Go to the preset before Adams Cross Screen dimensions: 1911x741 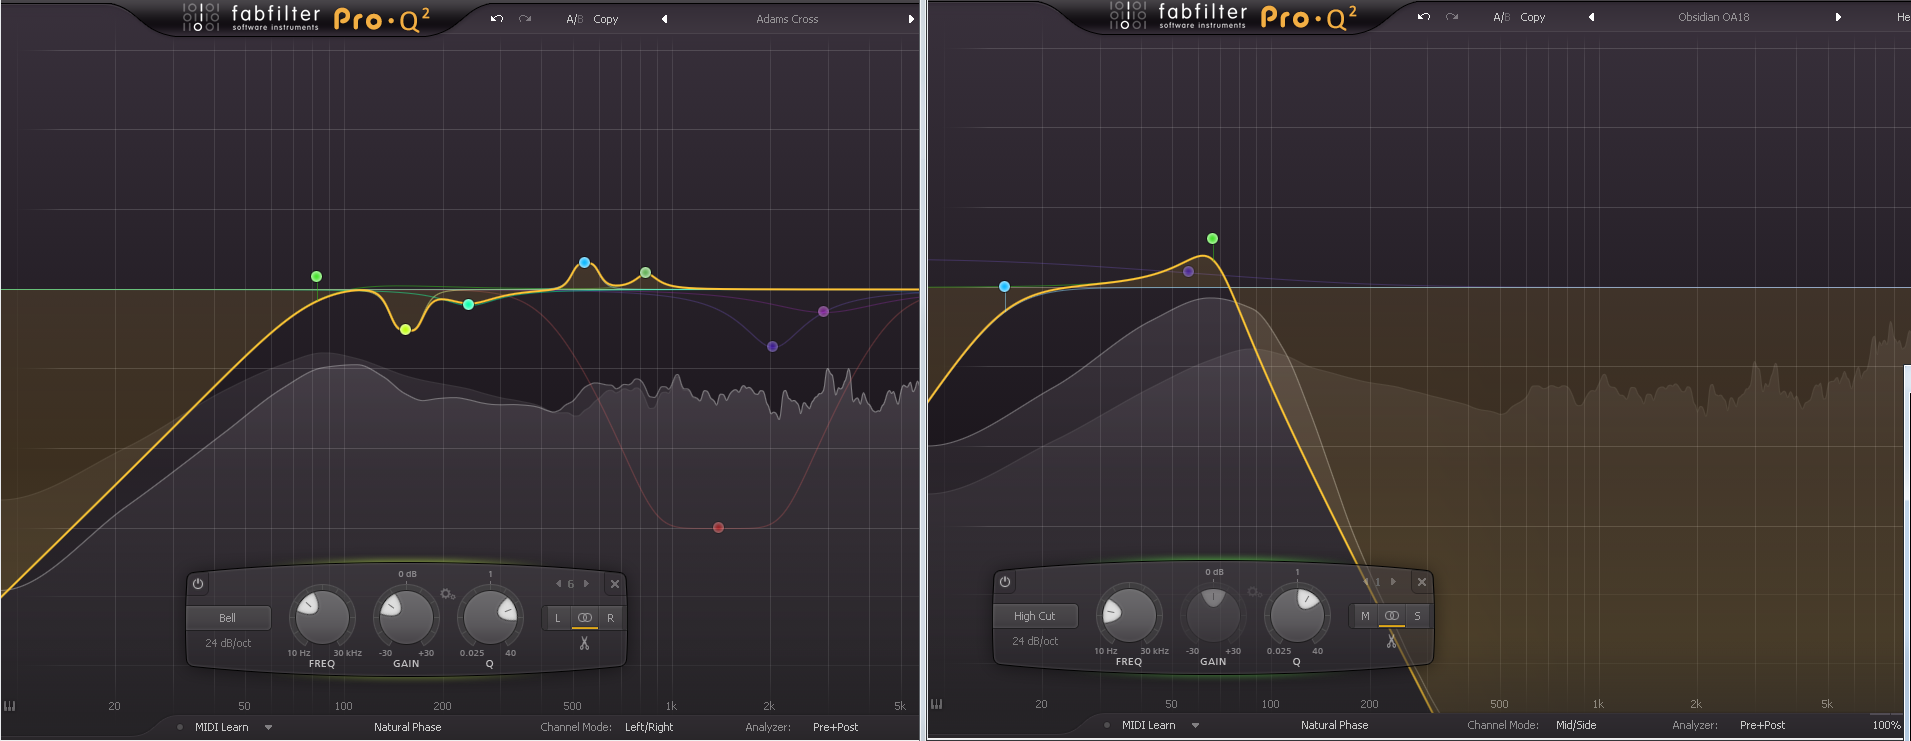coord(664,19)
